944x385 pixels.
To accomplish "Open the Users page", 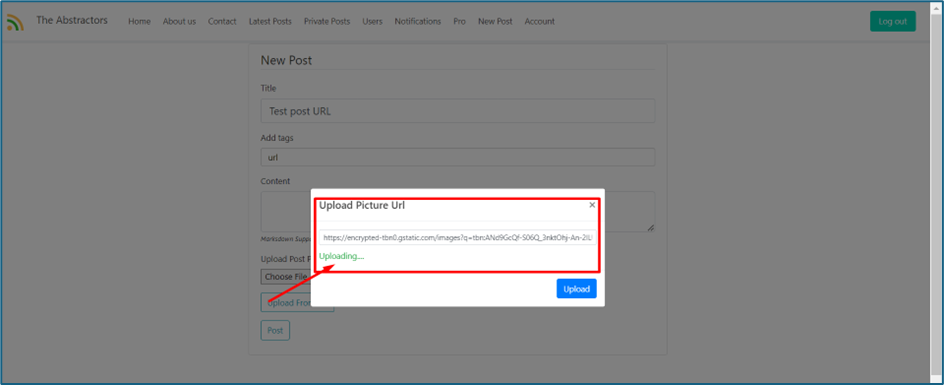I will coord(372,21).
